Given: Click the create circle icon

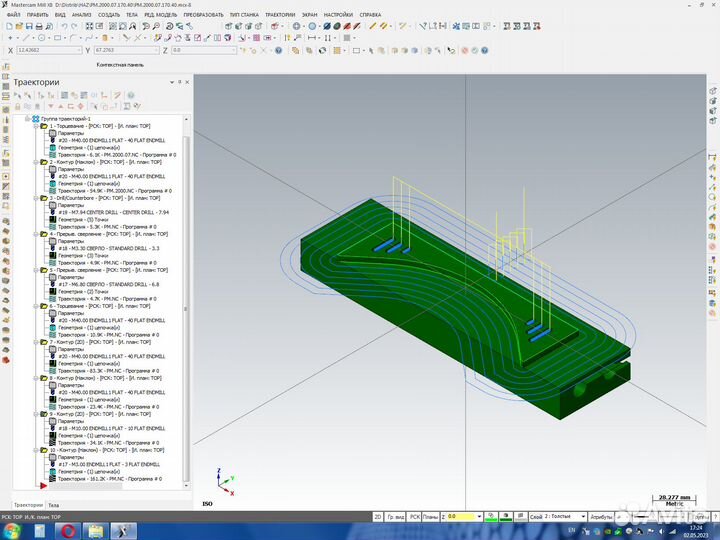Looking at the screenshot, I should (x=41, y=38).
